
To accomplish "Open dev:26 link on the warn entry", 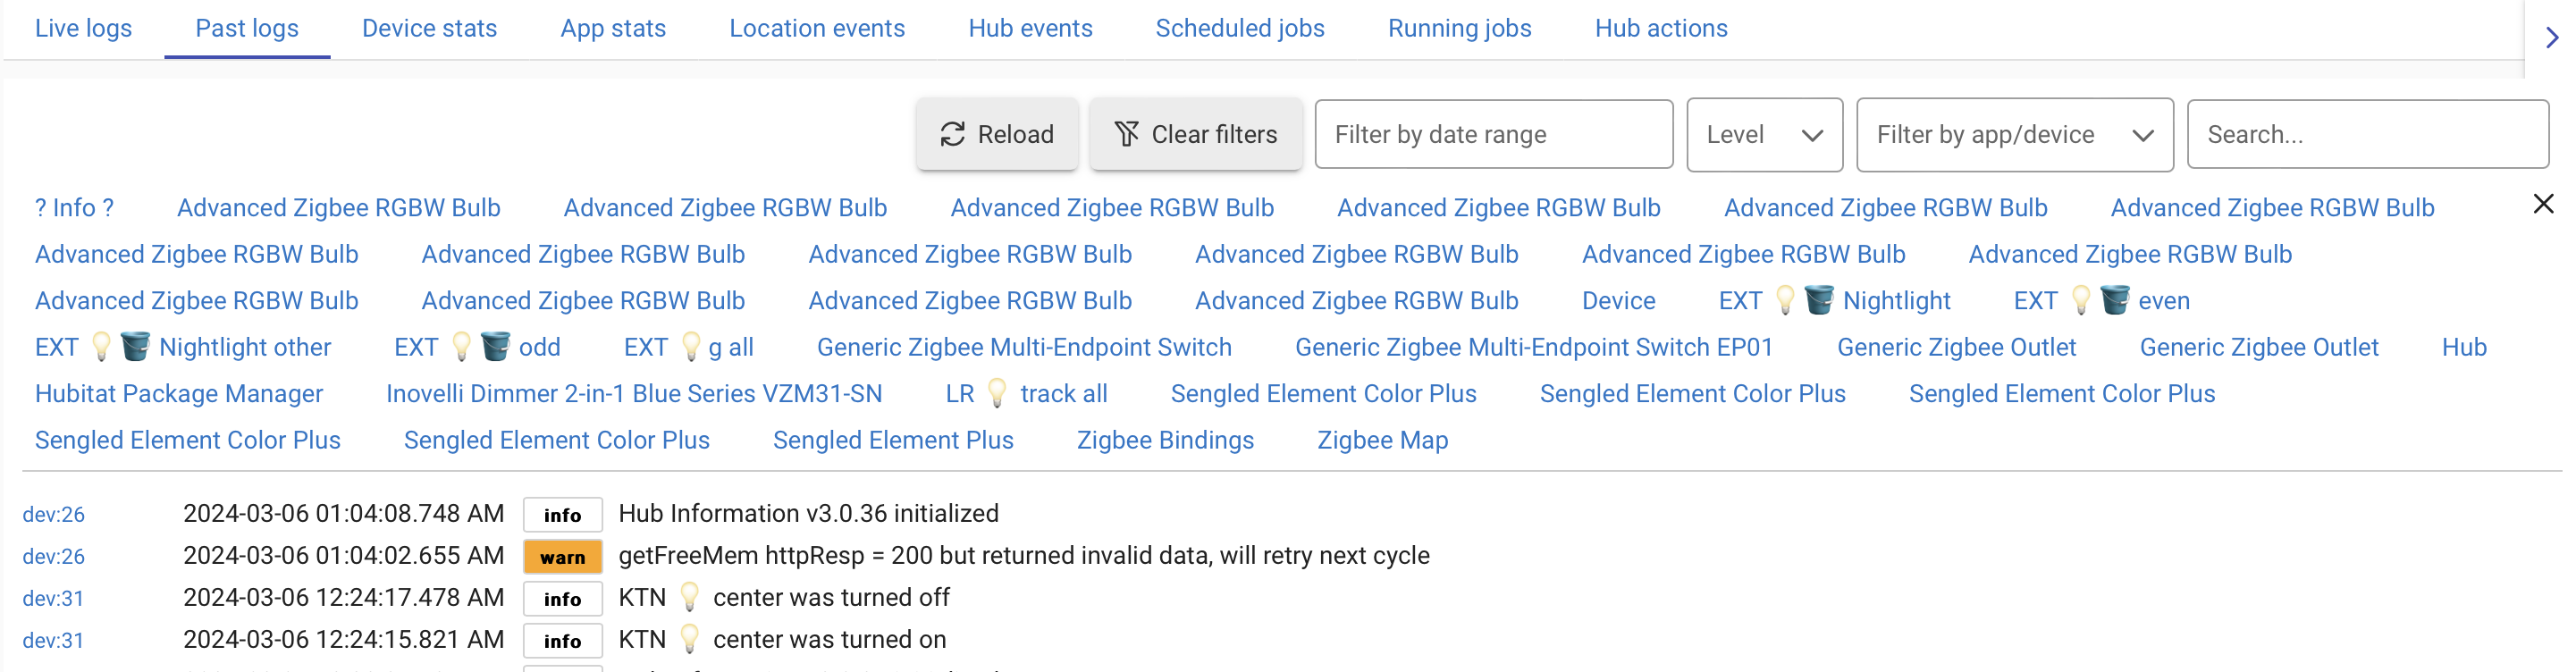I will coord(54,557).
